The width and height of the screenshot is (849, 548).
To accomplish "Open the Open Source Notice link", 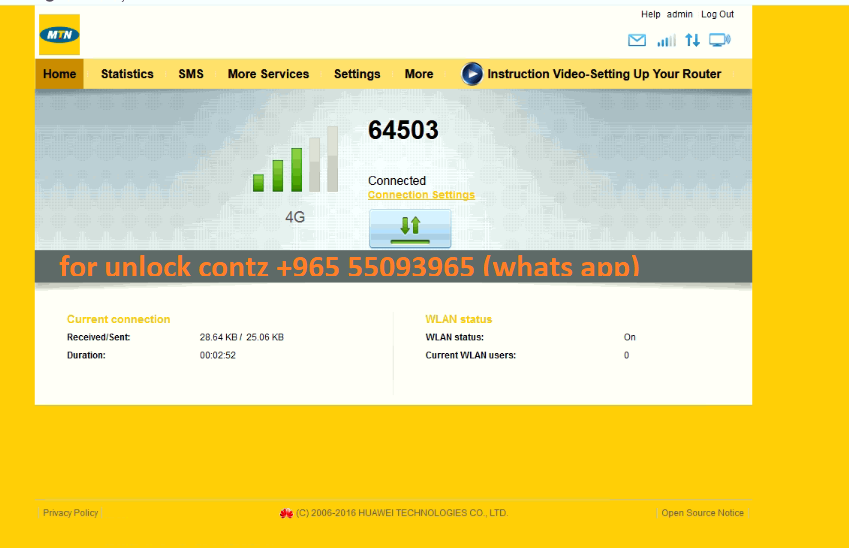I will (702, 513).
